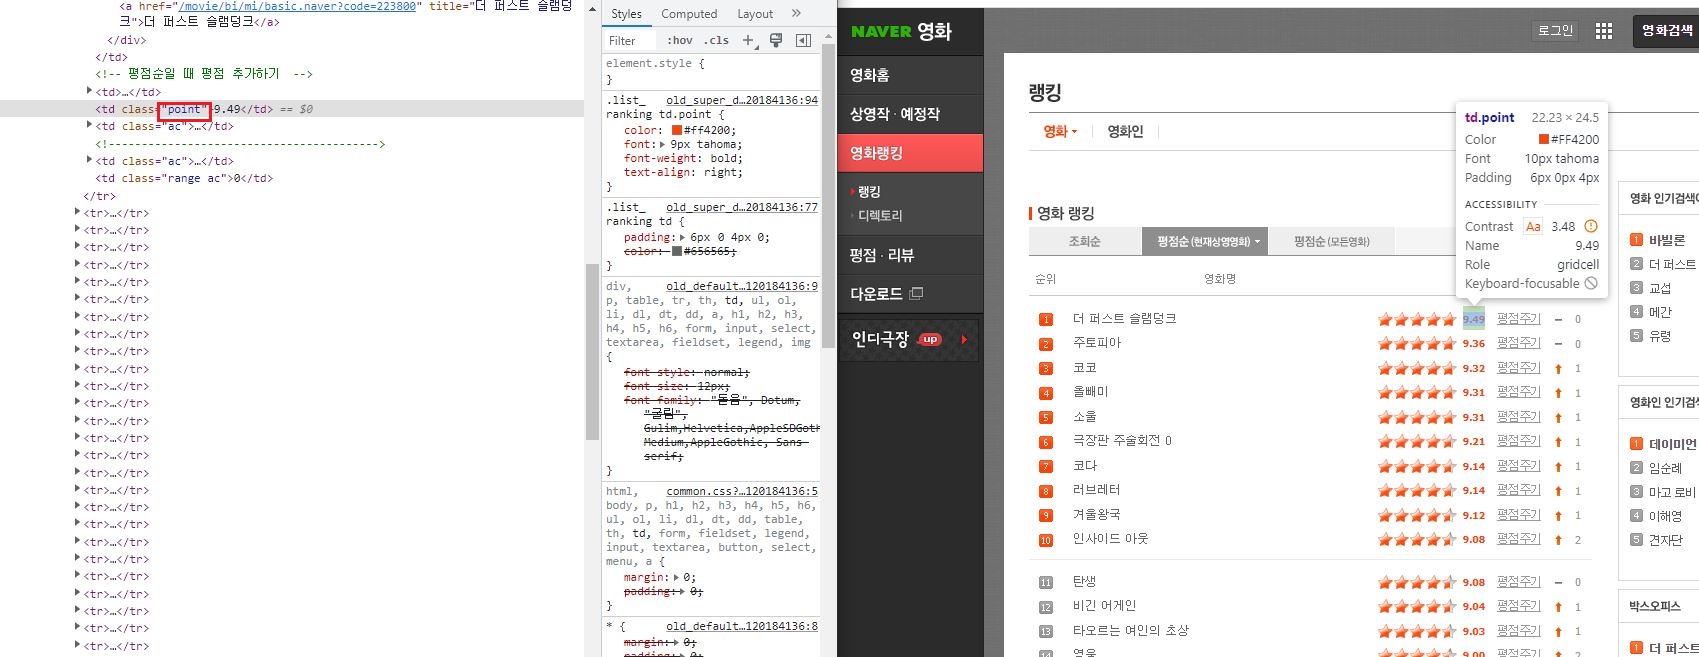Viewport: 1699px width, 657px height.
Task: Switch to the Computed tab
Action: coord(689,14)
